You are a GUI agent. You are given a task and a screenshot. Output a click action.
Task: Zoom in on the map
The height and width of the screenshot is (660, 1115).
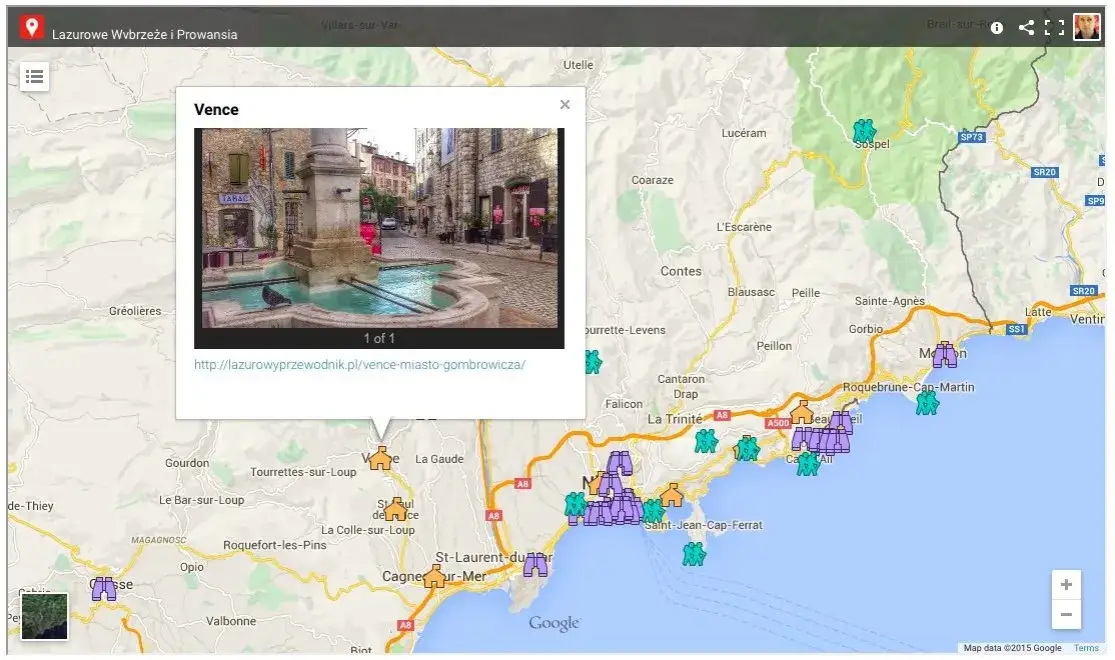1066,585
